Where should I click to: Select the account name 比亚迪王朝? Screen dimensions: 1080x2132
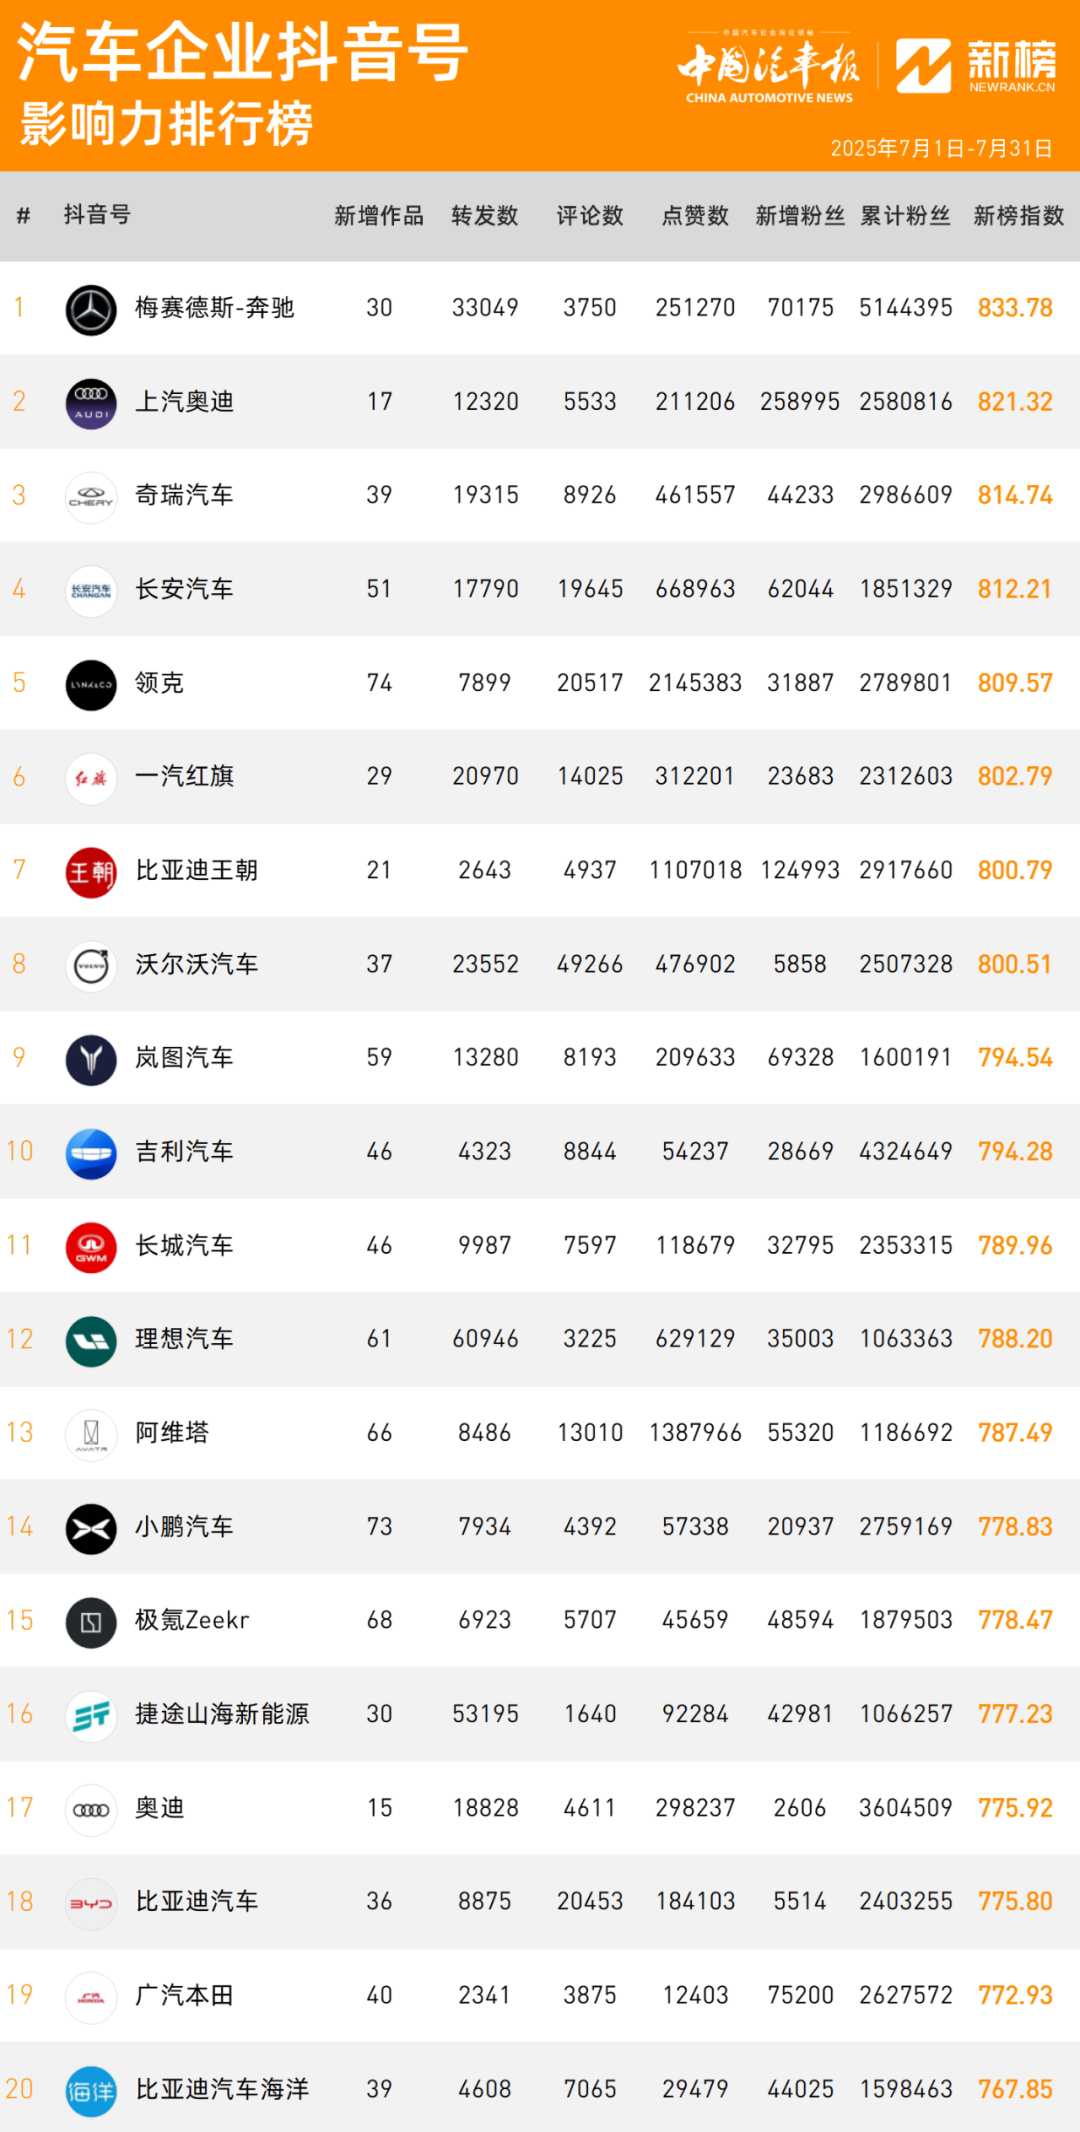point(197,870)
